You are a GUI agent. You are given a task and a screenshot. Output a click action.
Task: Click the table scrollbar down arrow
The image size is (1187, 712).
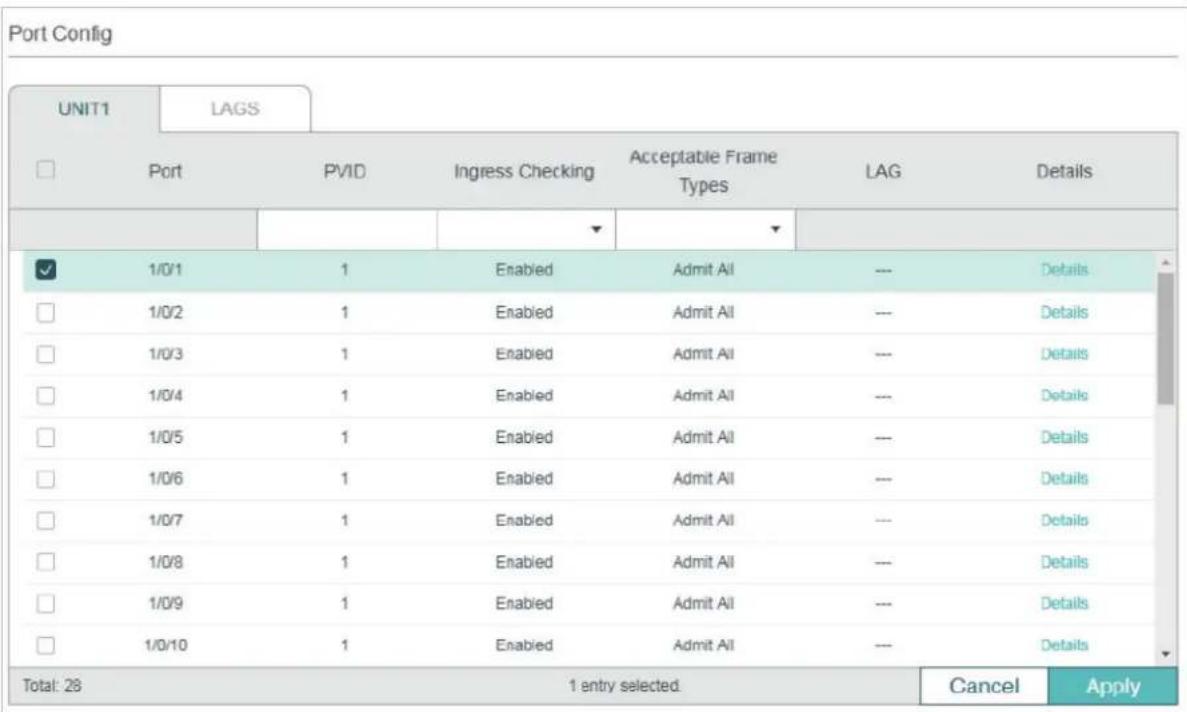(1166, 654)
